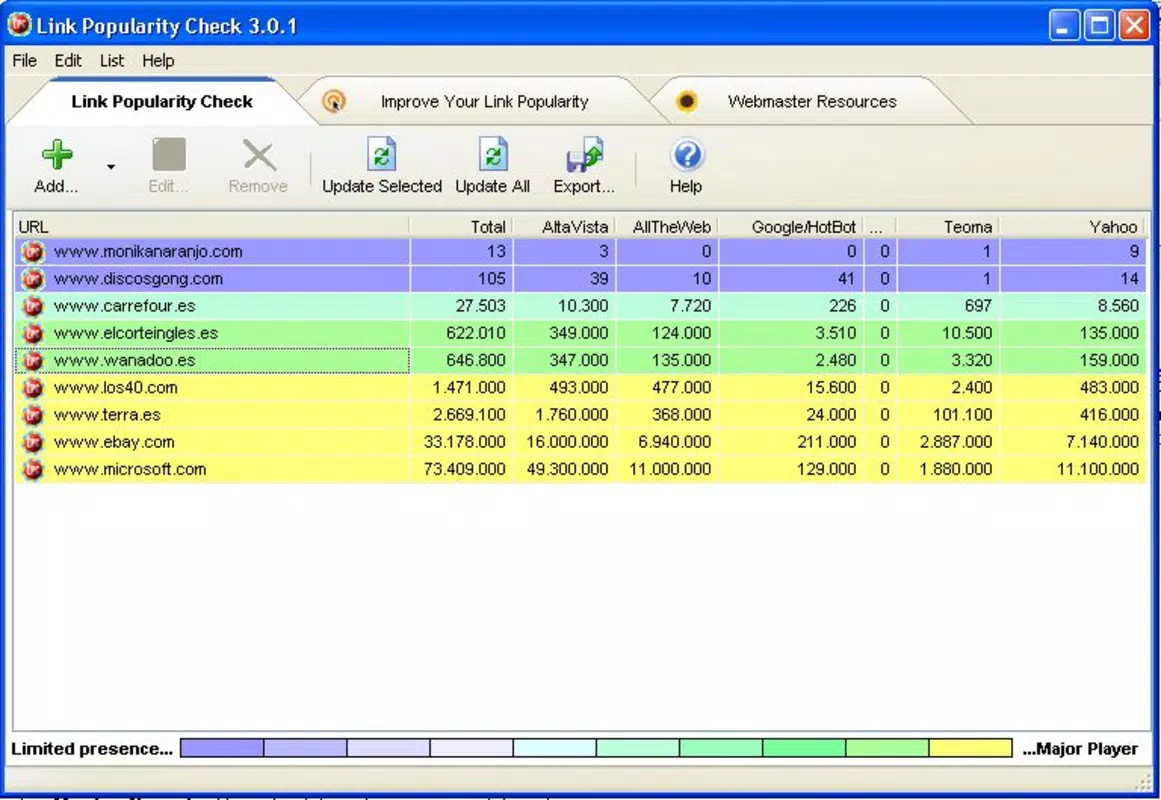Select the www.discosgong.com URL text
Screen dimensions: 1161x800
[138, 279]
